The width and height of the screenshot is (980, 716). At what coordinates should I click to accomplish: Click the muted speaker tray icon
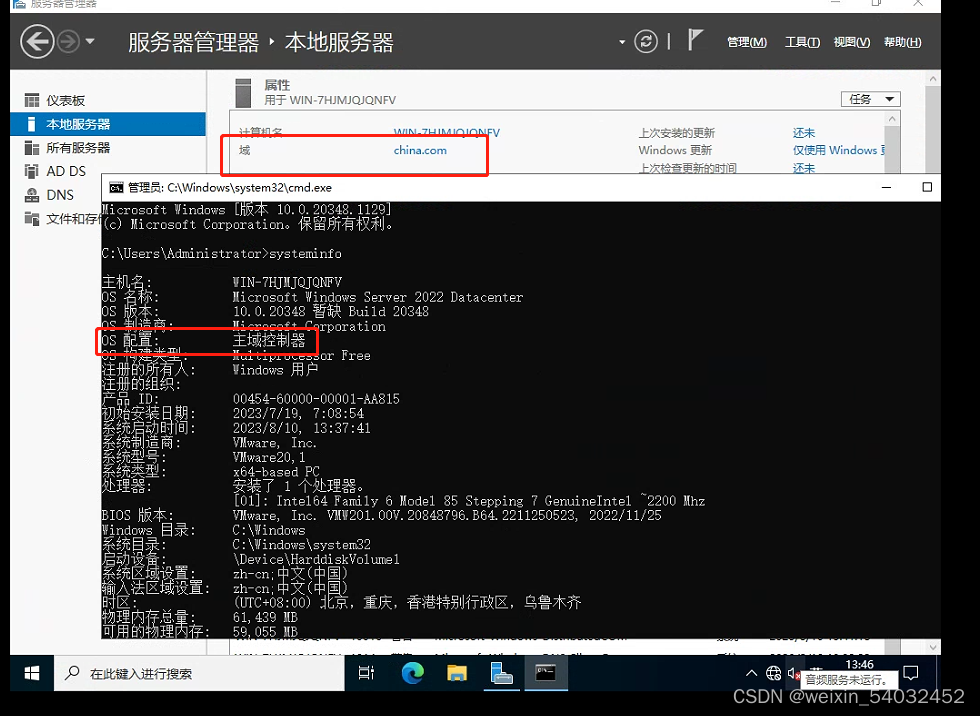tap(794, 673)
